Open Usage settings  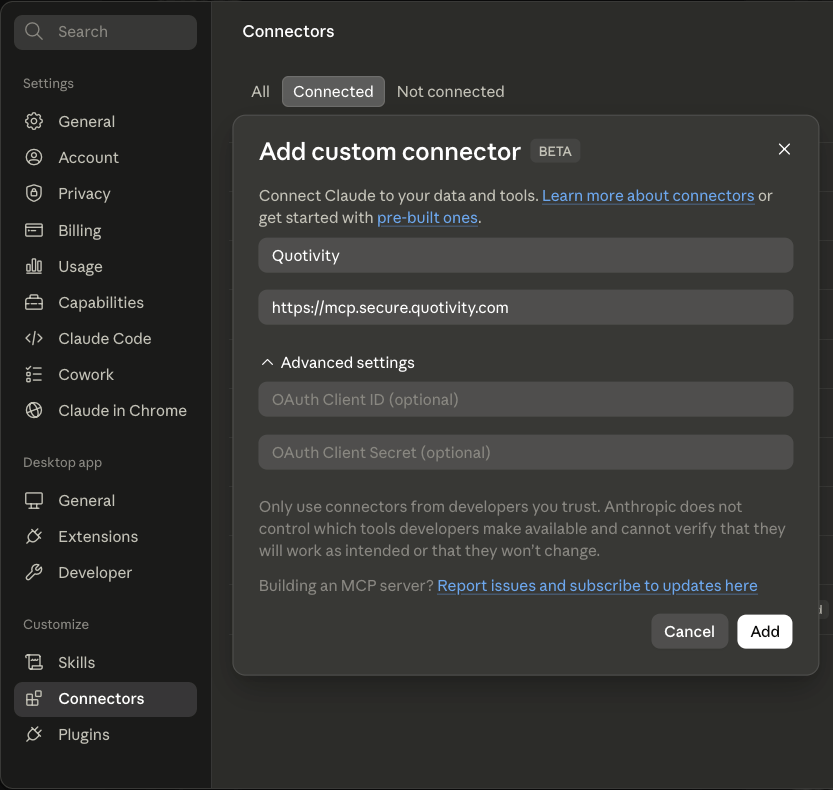tap(105, 266)
